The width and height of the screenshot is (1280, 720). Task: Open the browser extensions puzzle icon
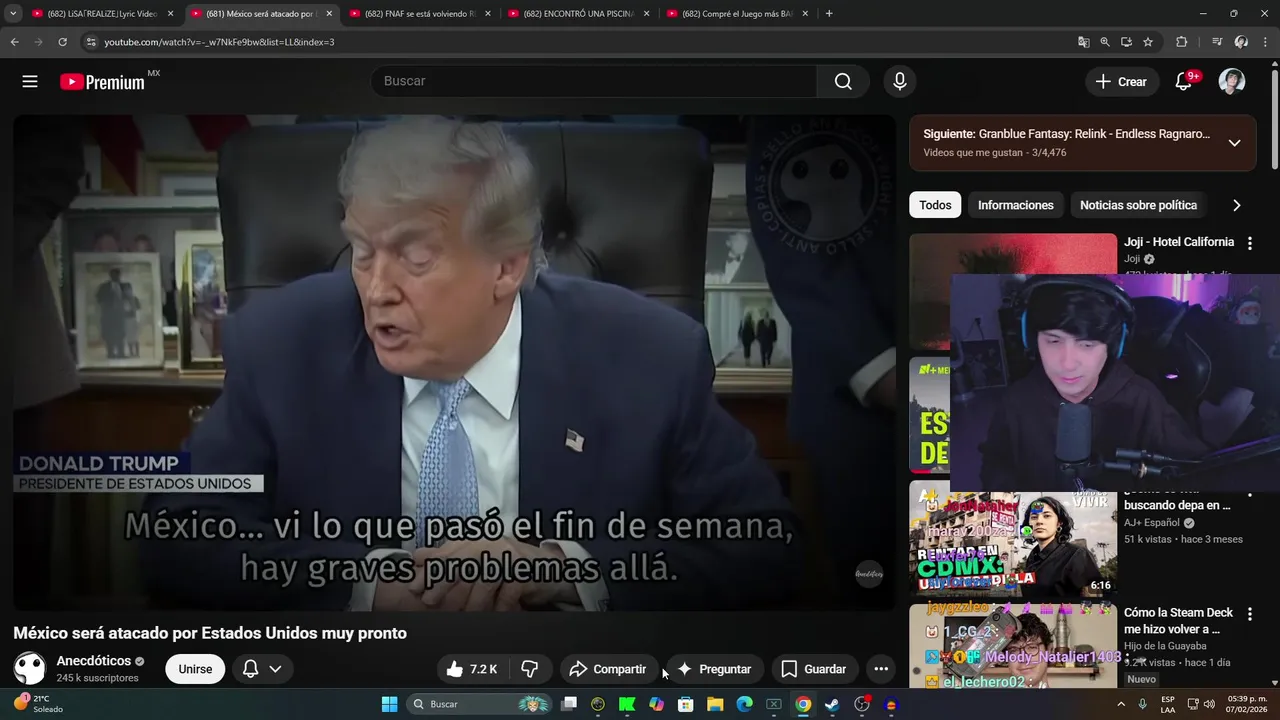1181,42
